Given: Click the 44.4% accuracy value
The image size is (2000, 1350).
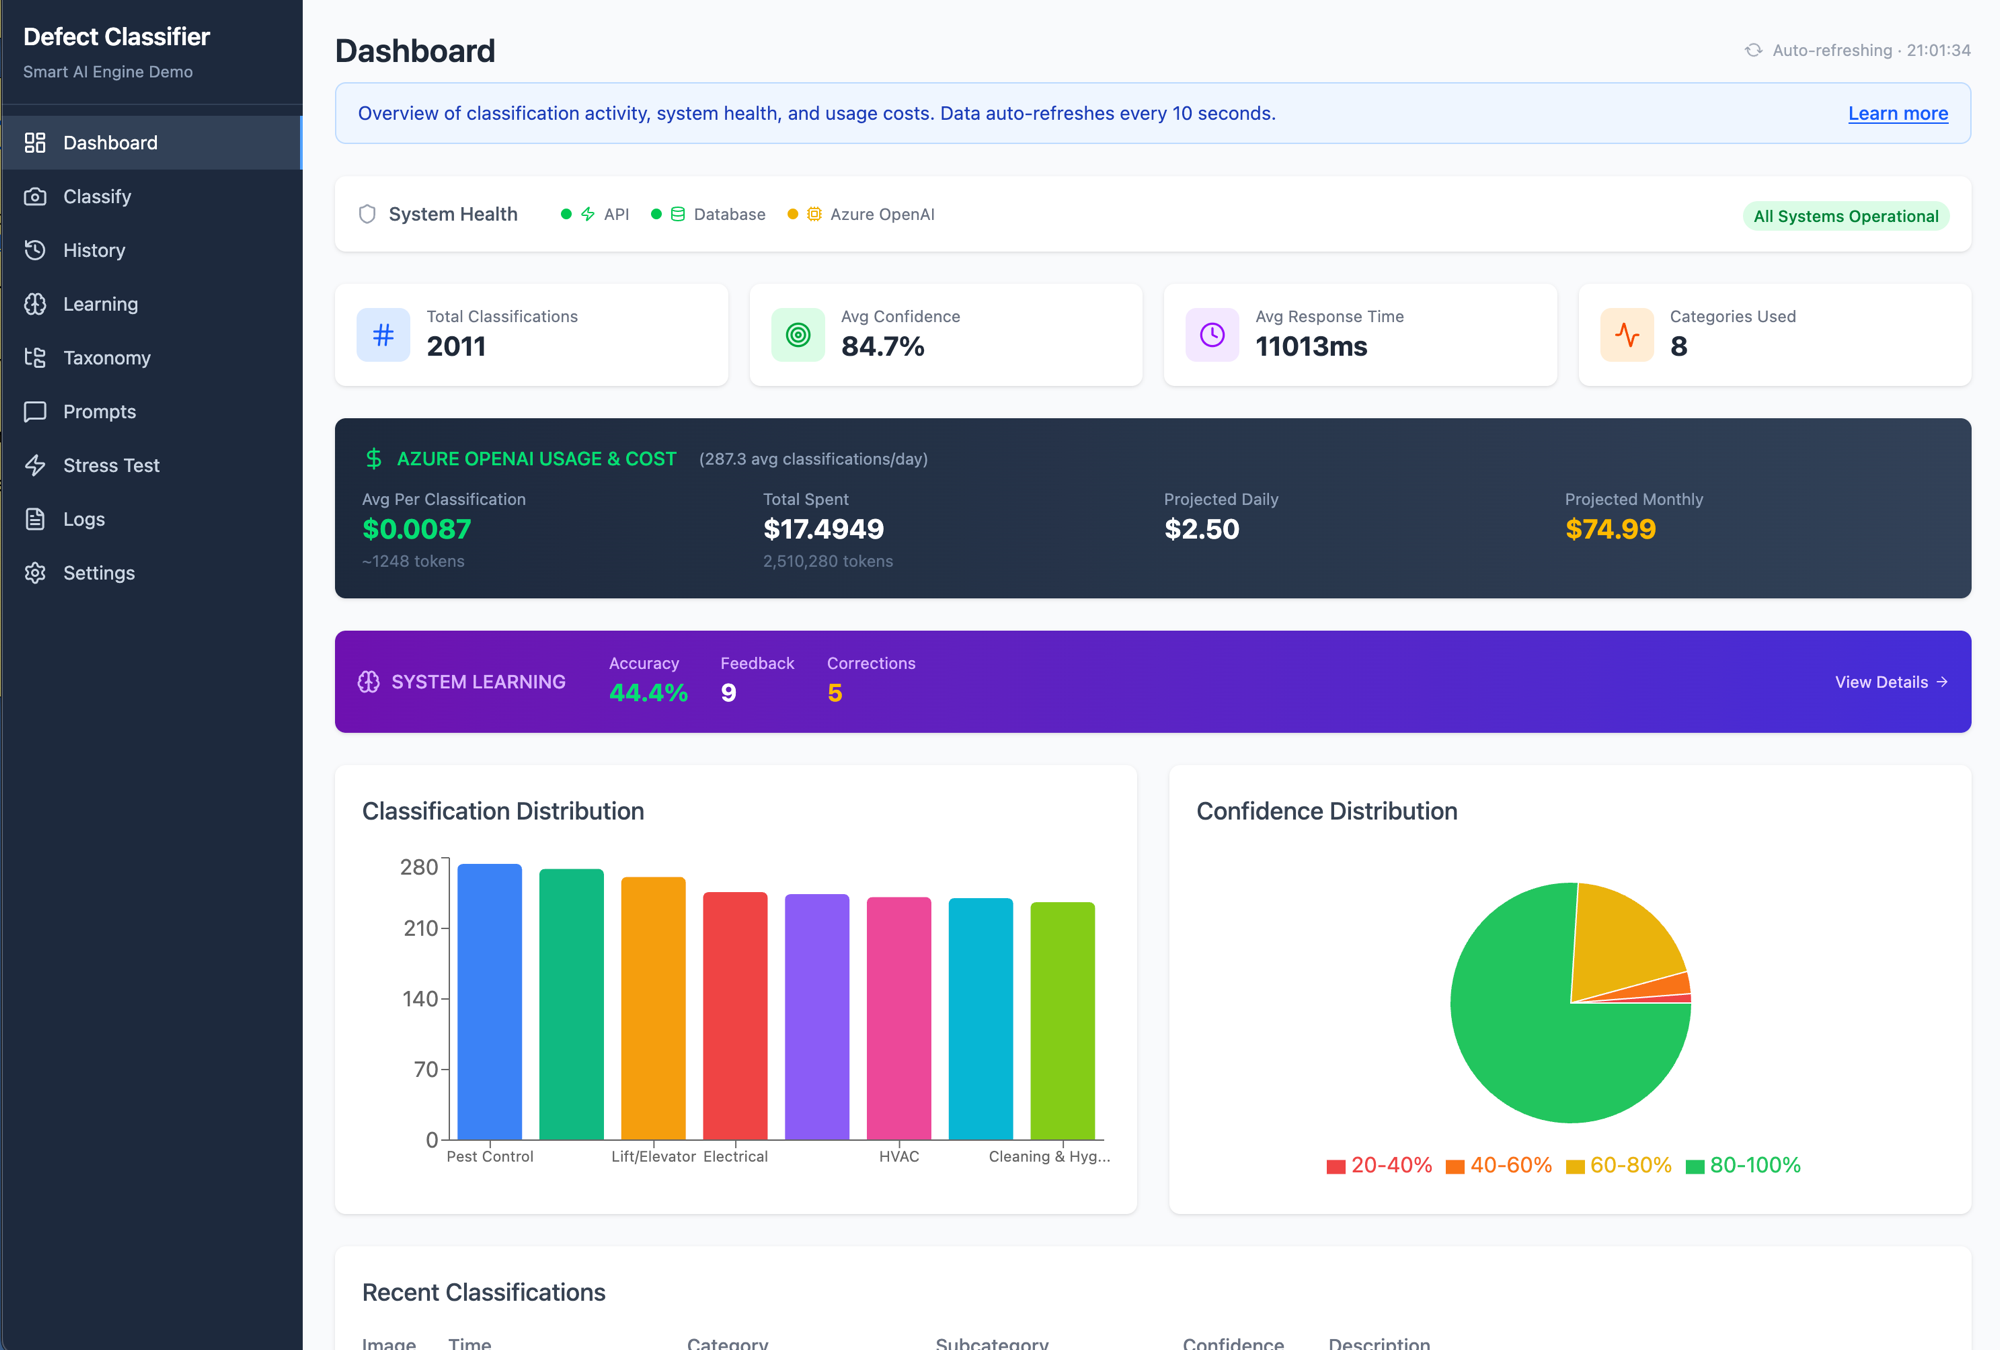Looking at the screenshot, I should [x=648, y=693].
